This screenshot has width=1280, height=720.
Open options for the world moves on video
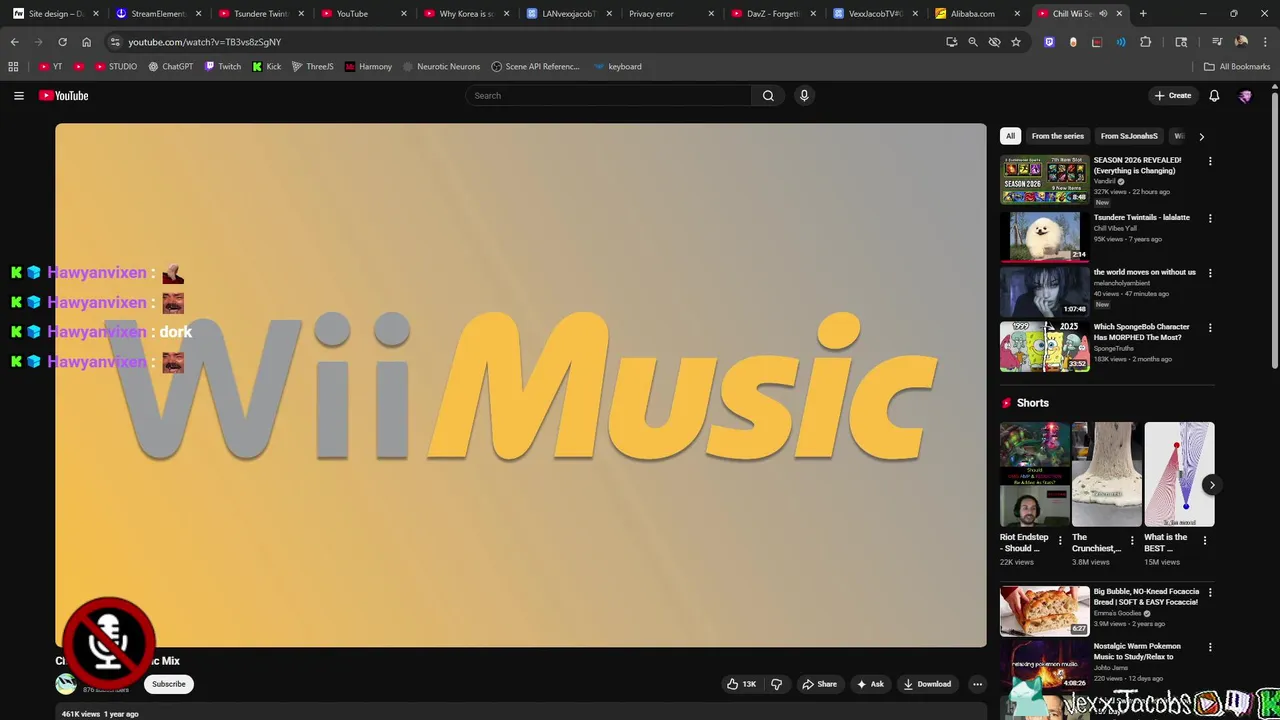click(1210, 272)
